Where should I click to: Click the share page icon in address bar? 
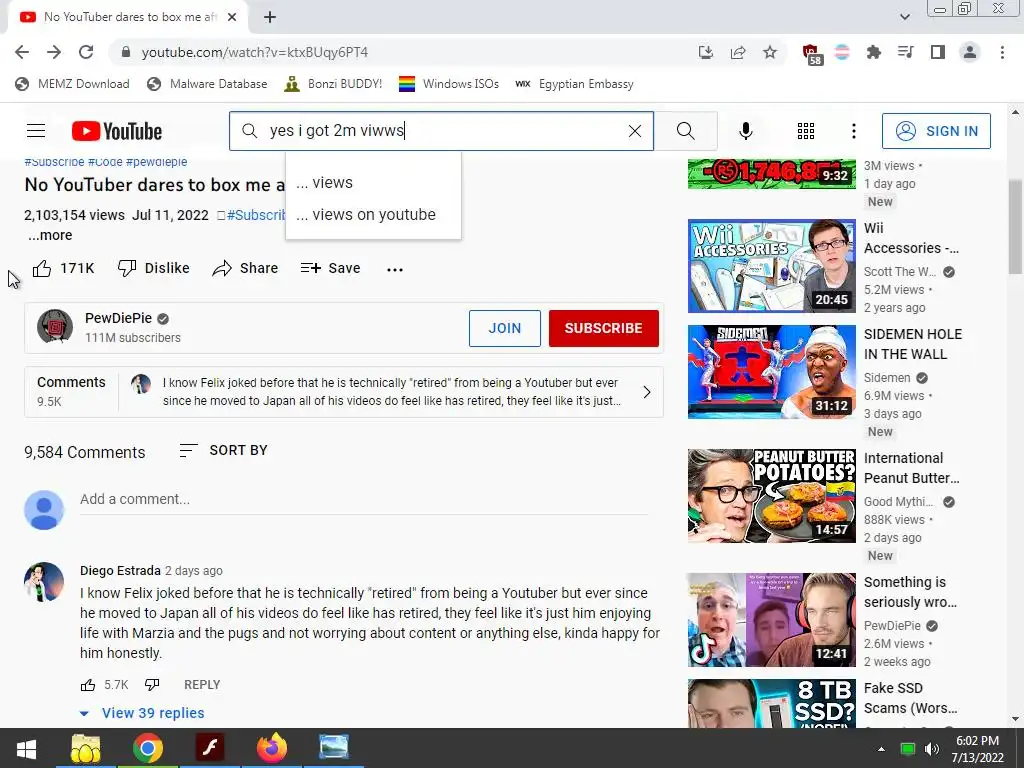tap(738, 52)
